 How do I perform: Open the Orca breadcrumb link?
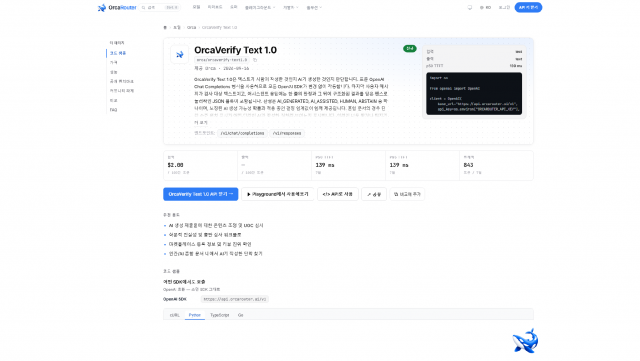[191, 27]
